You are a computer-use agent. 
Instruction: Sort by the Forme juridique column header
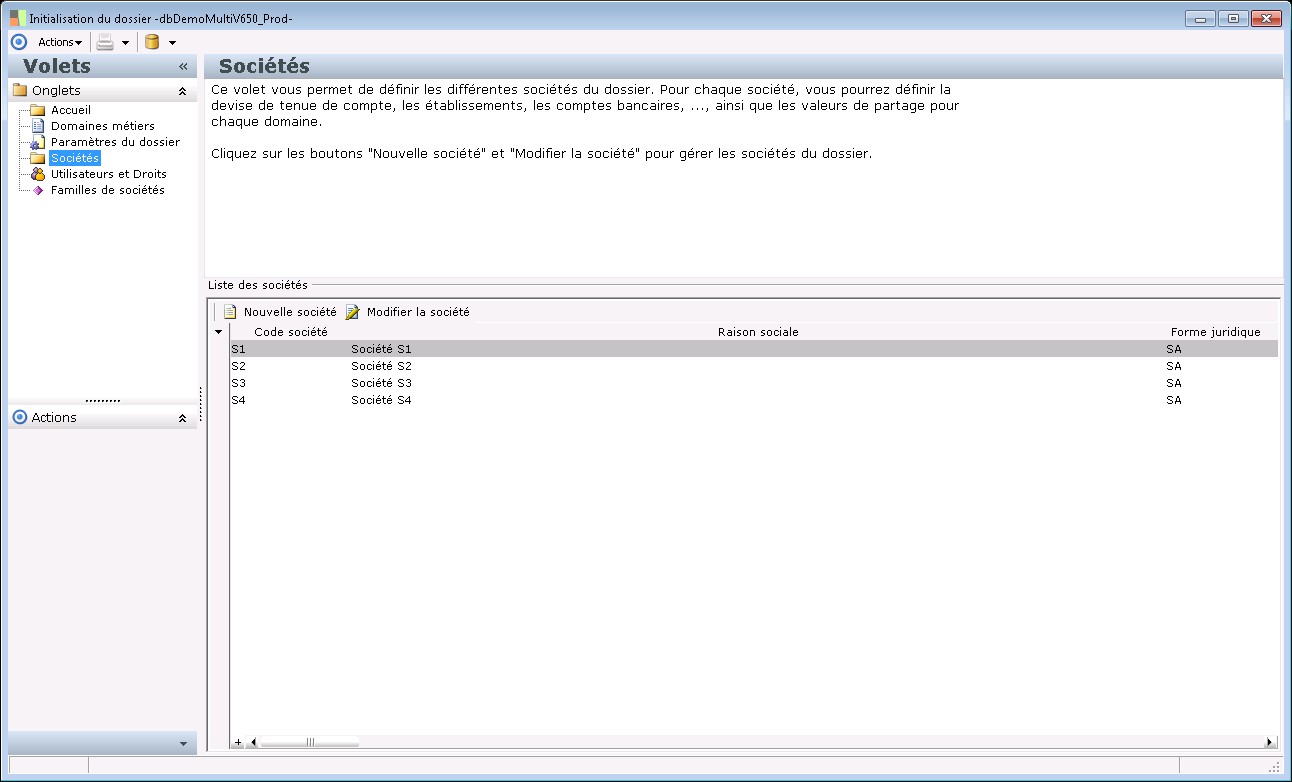pyautogui.click(x=1216, y=332)
